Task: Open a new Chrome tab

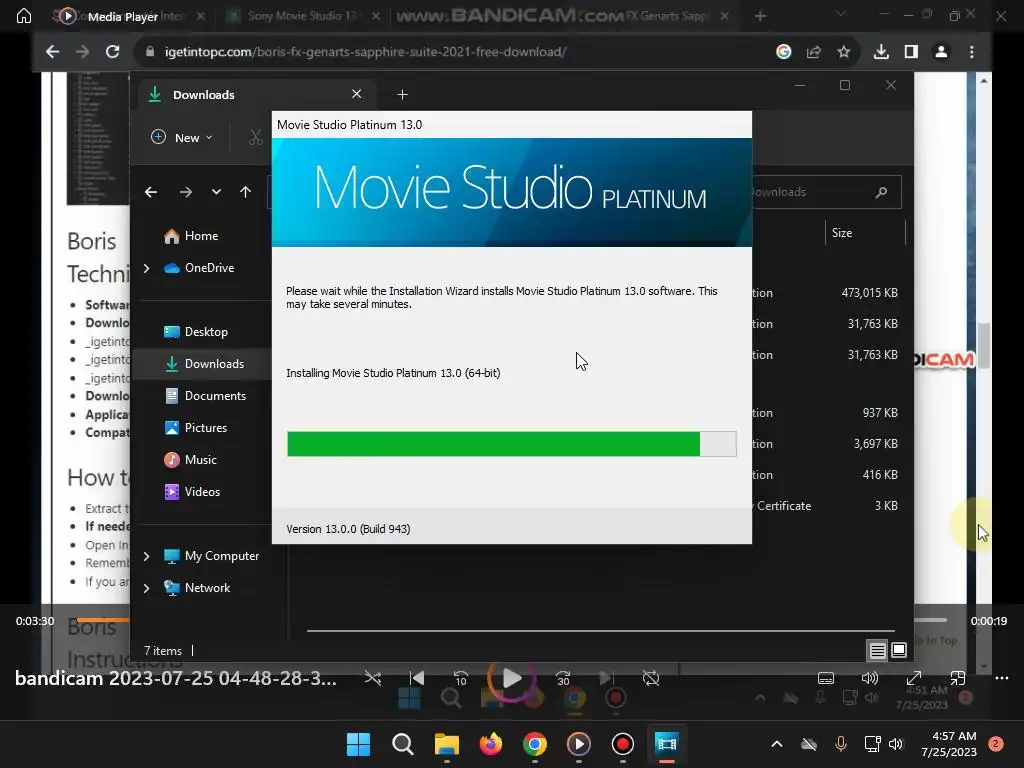Action: pos(760,16)
